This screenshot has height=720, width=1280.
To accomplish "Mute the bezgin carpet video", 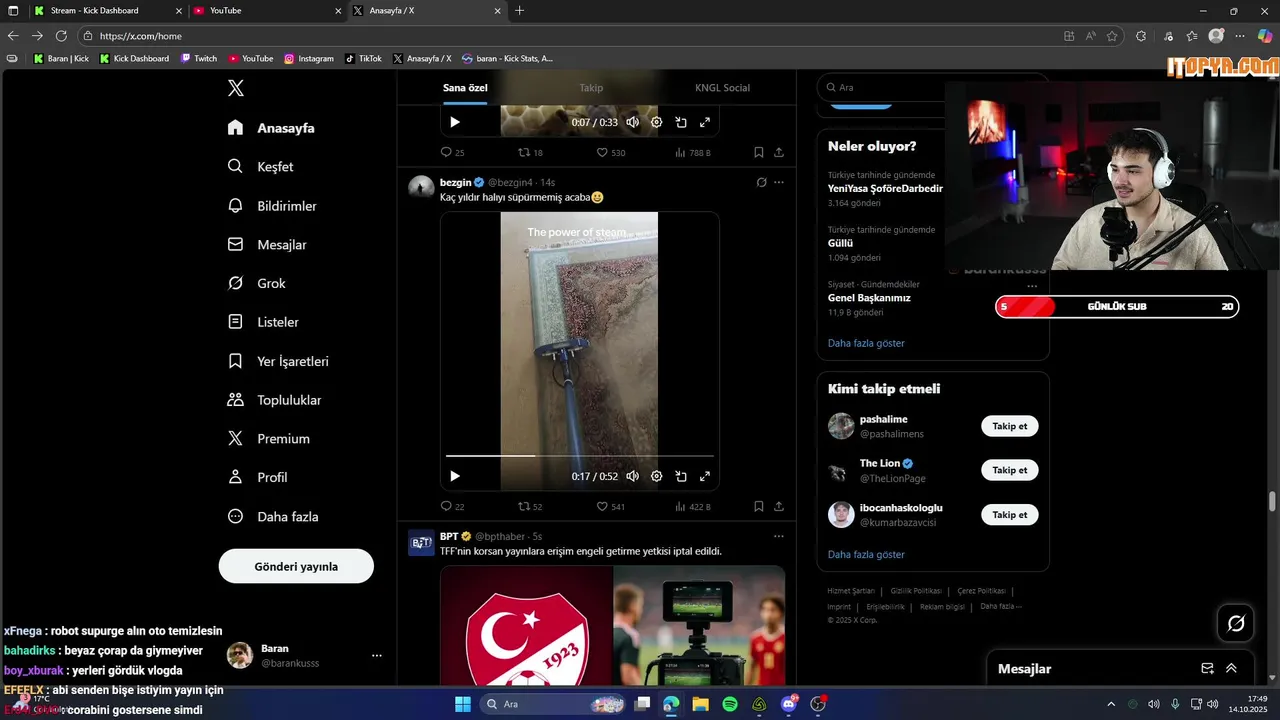I will point(633,477).
